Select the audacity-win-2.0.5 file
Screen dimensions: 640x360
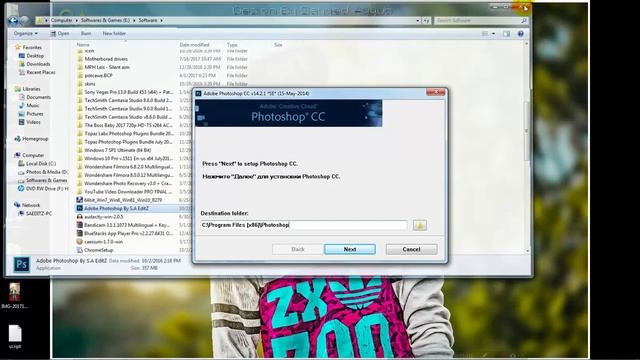click(x=103, y=217)
